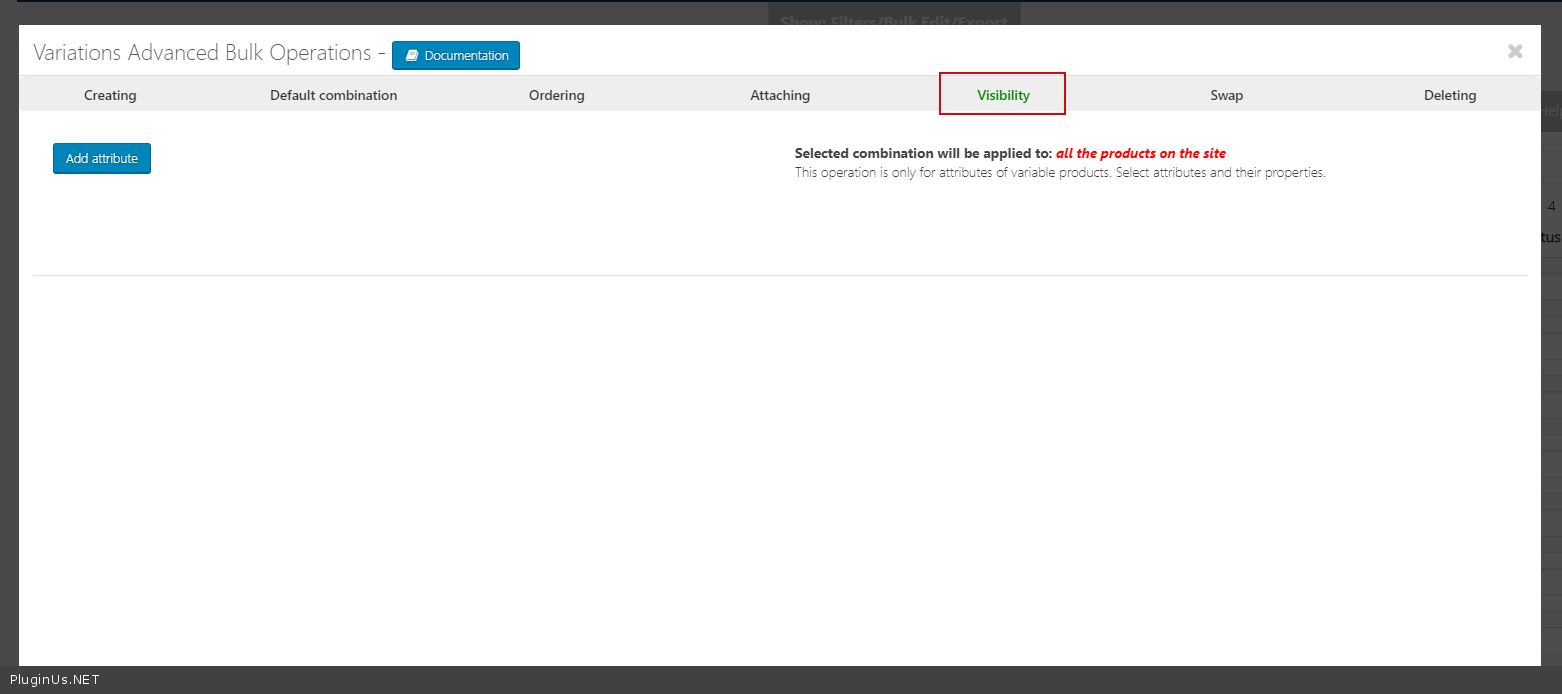Viewport: 1562px width, 694px height.
Task: Click the 'Selected combination will be applied to:' label
Action: click(923, 153)
